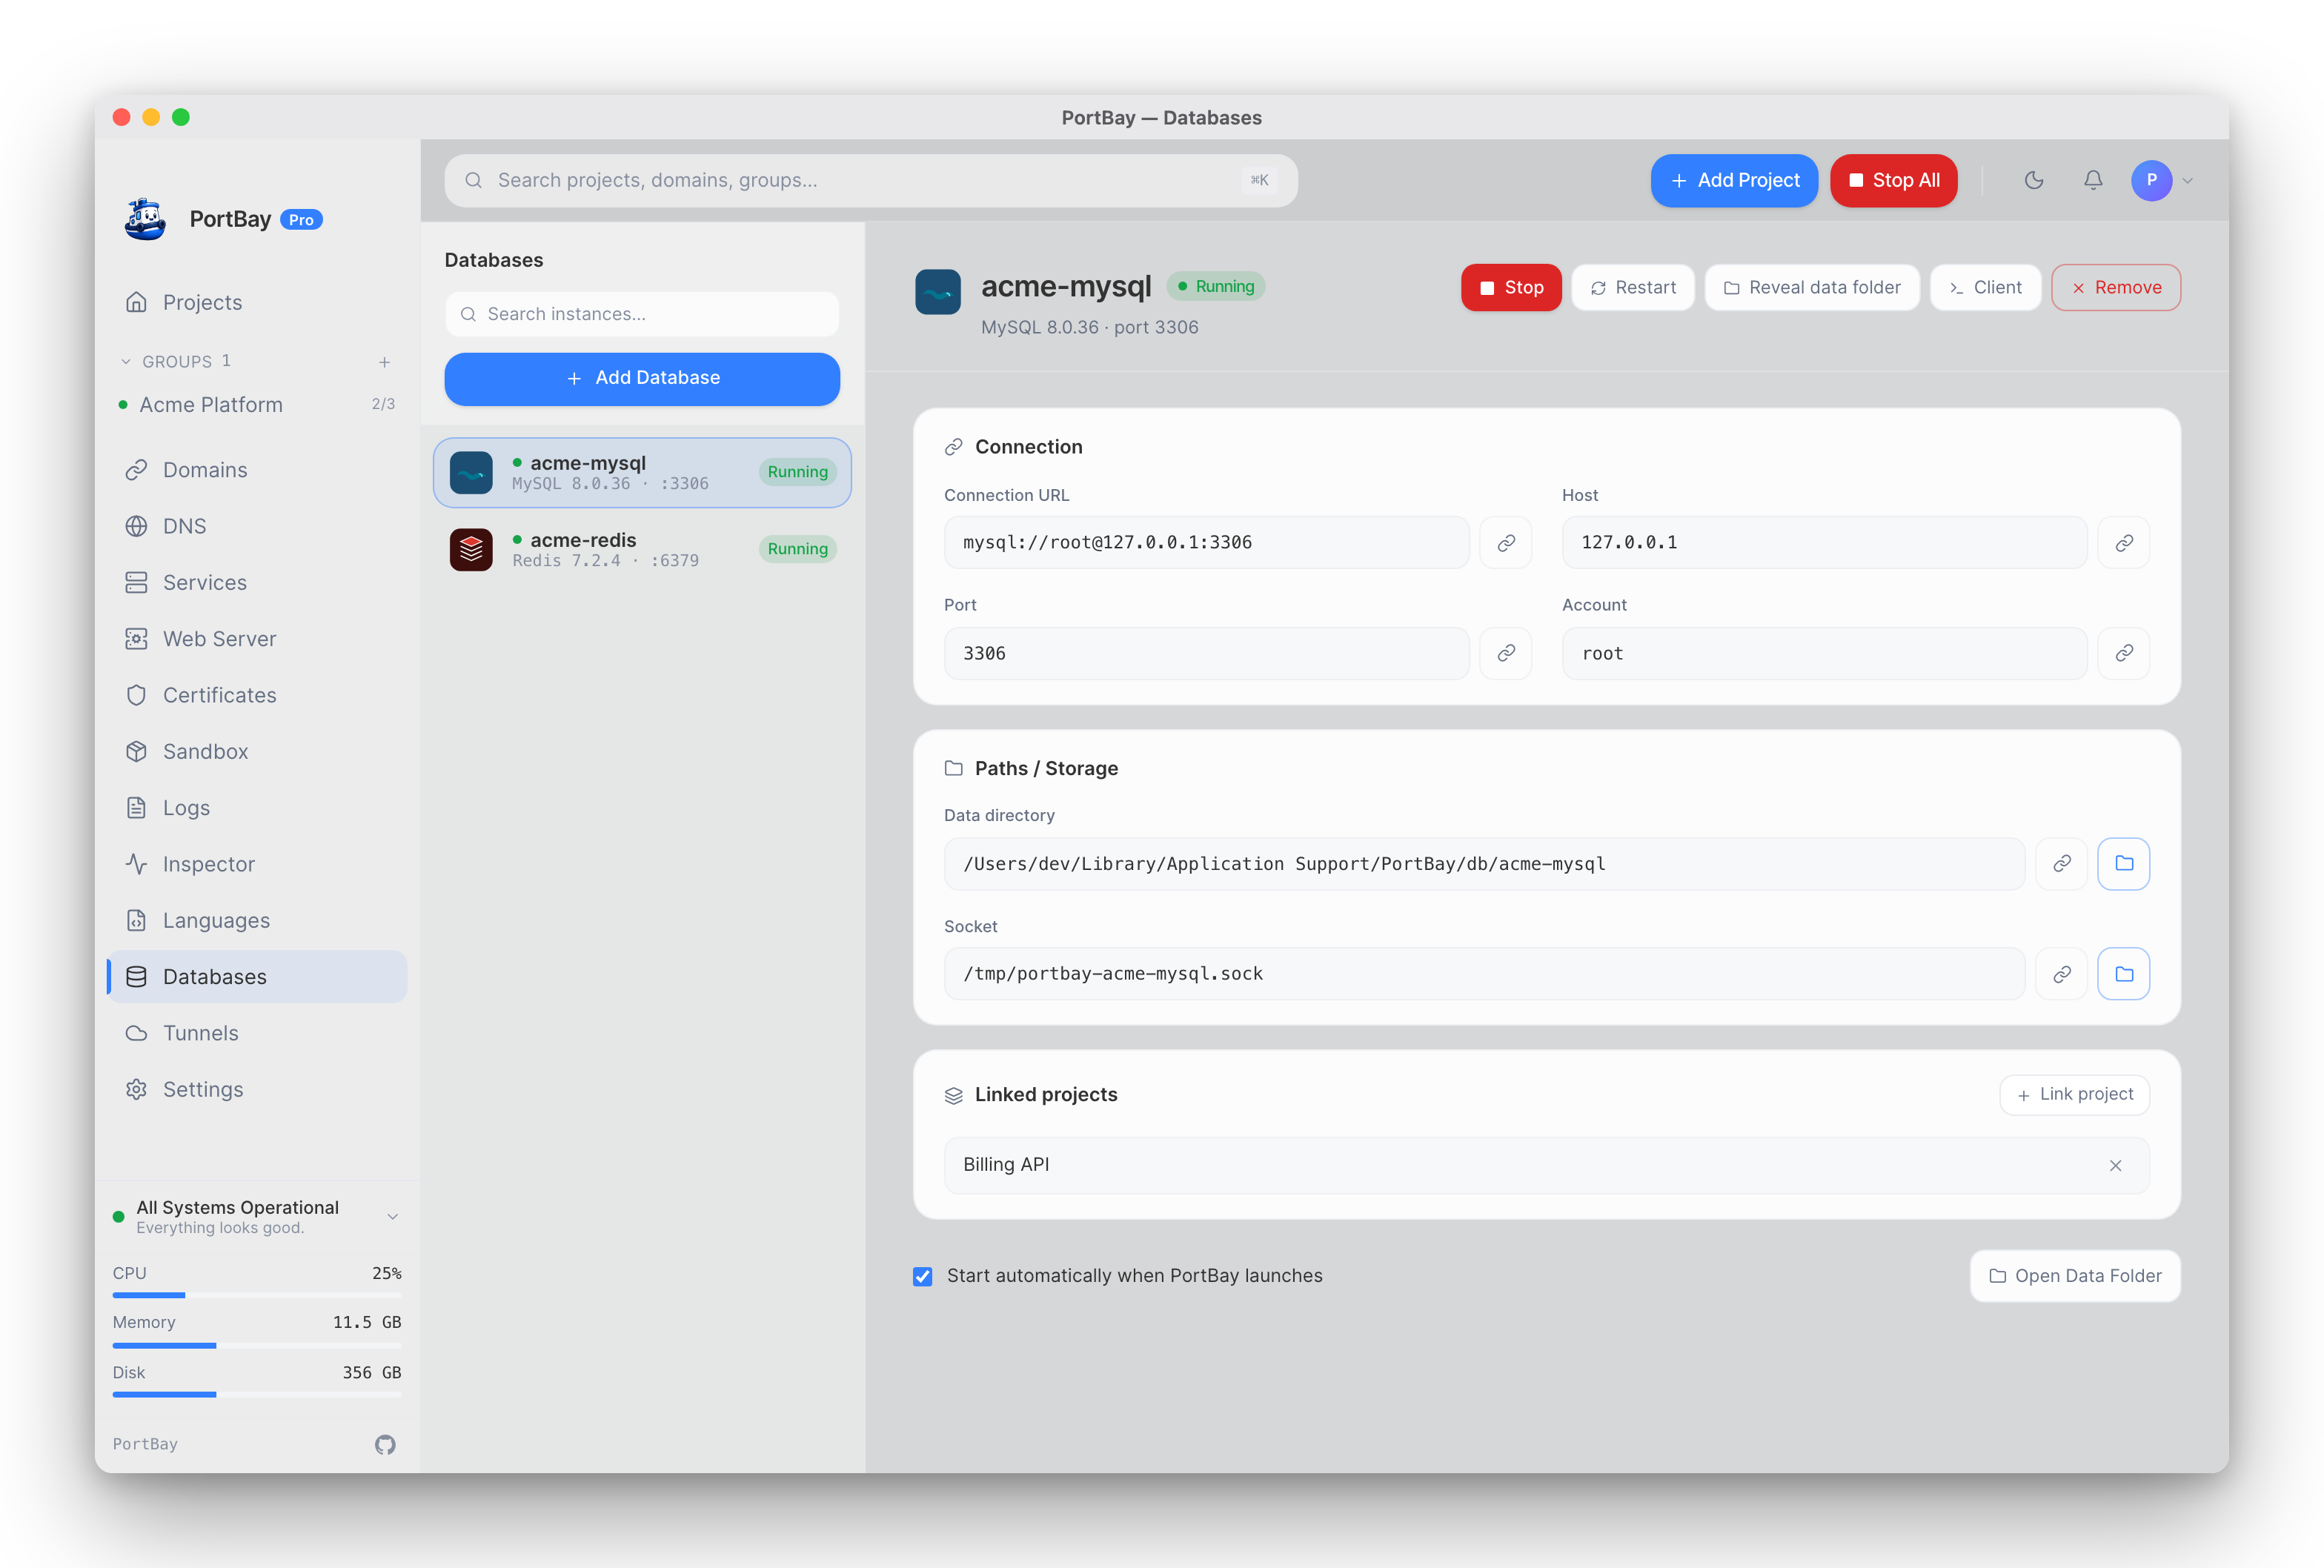Copy the Connection URL value
Image resolution: width=2324 pixels, height=1568 pixels.
tap(1506, 542)
